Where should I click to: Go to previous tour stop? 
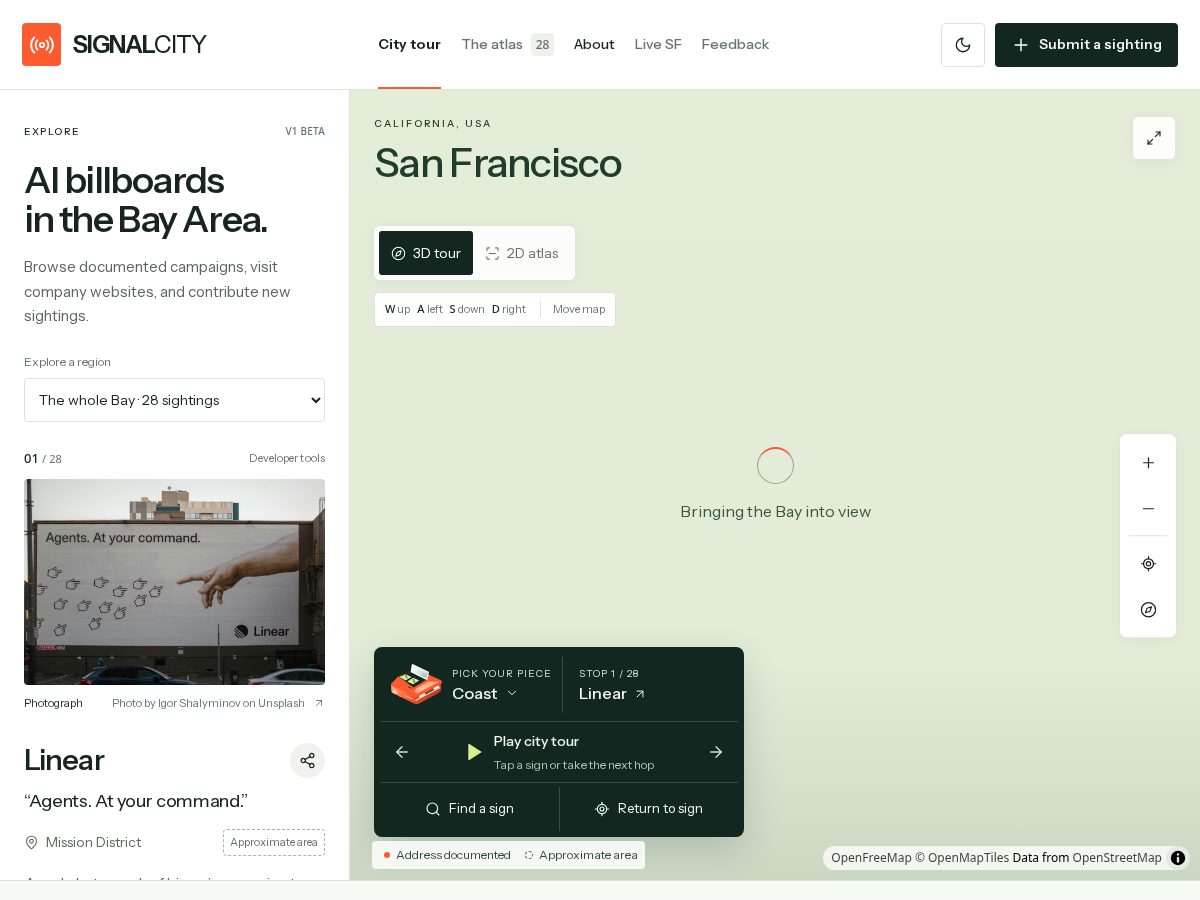[x=402, y=752]
